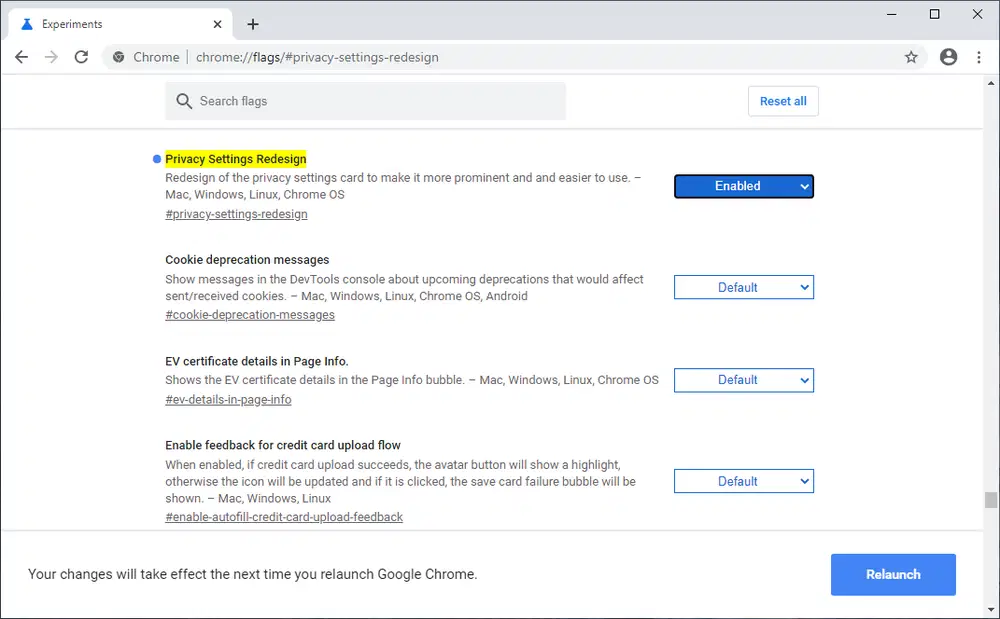
Task: Click the forward navigation arrow
Action: point(50,57)
